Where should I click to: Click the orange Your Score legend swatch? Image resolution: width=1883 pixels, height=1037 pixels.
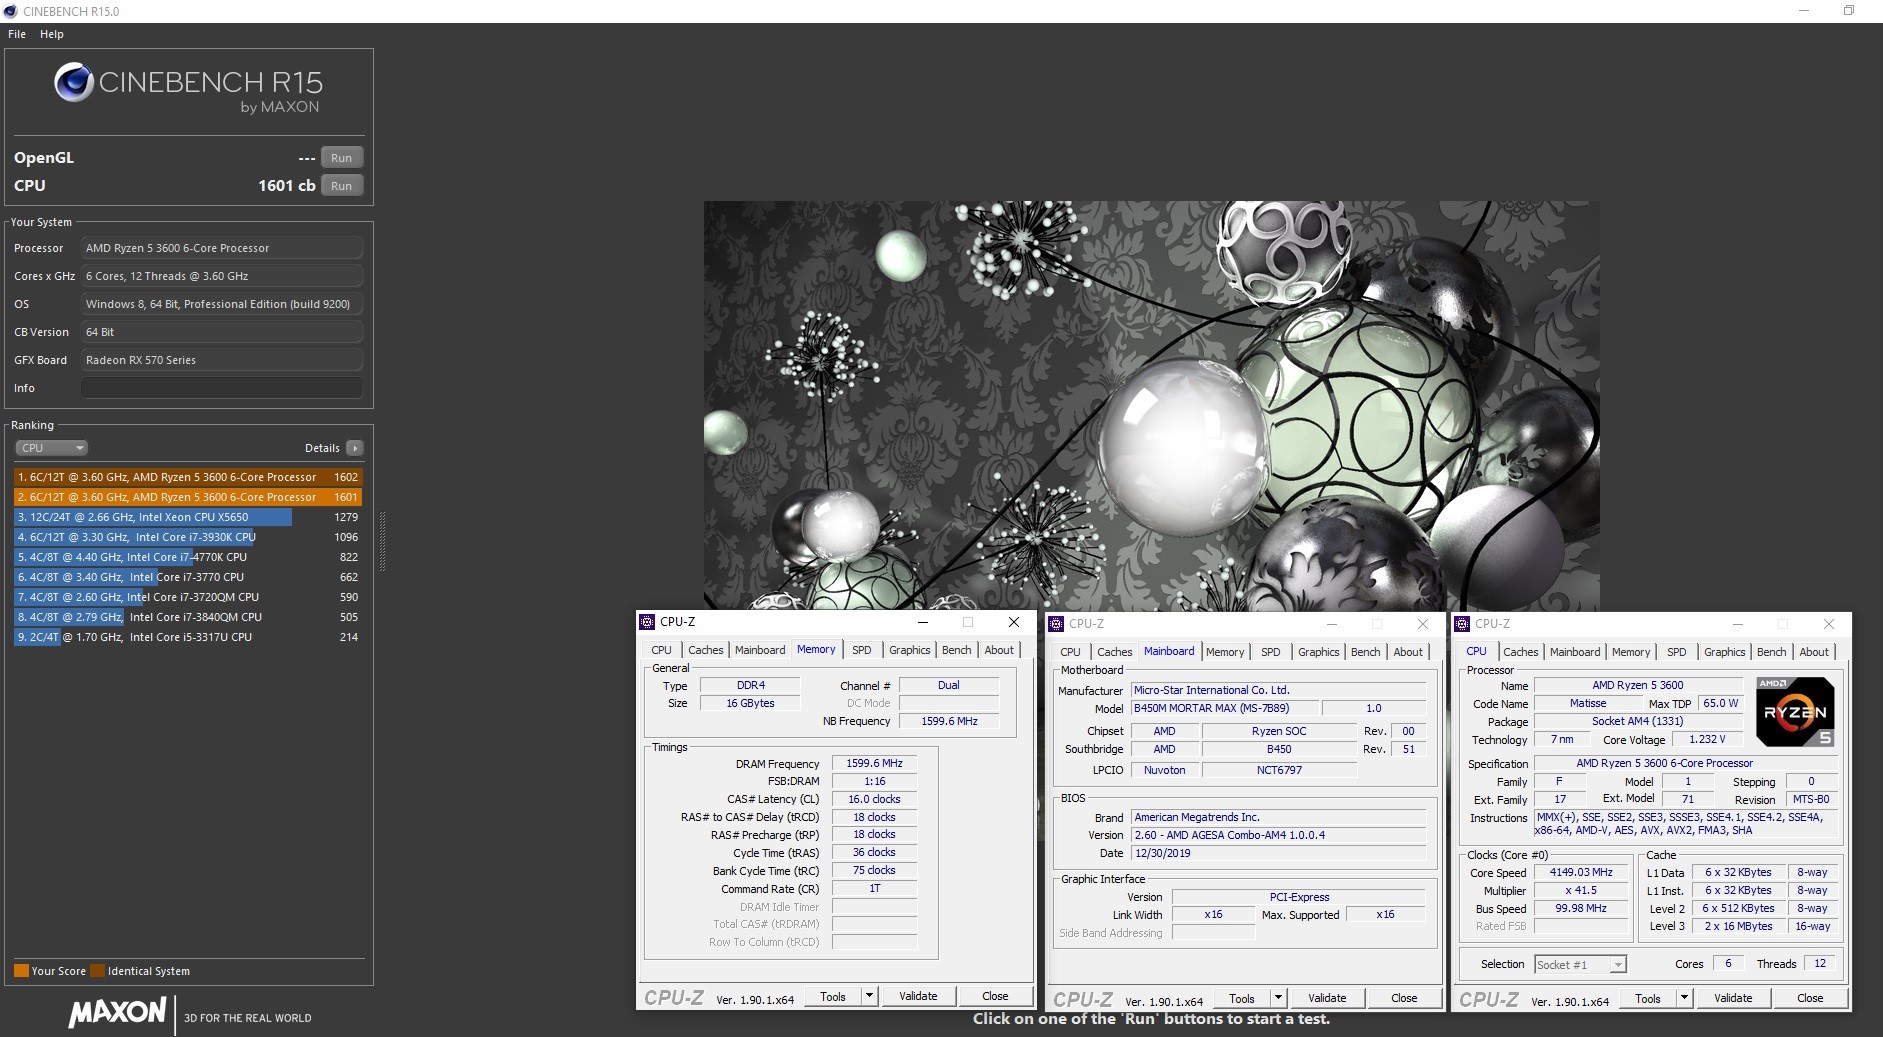click(x=21, y=971)
